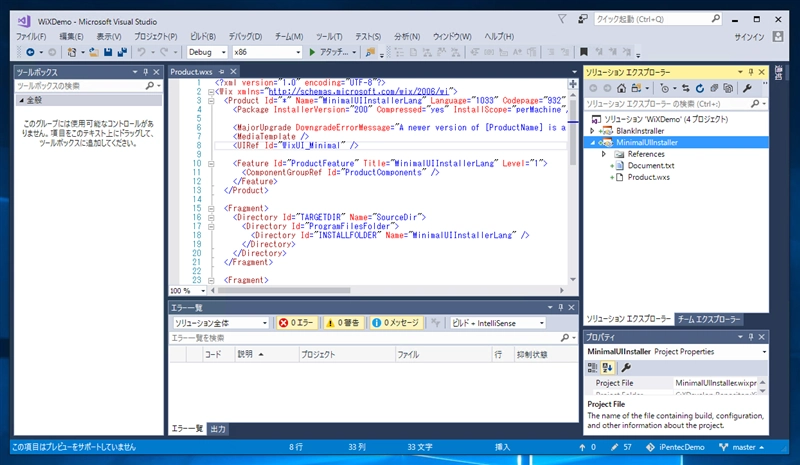The height and width of the screenshot is (465, 800).
Task: Select Product.wxs in Solution Explorer tree
Action: (647, 177)
